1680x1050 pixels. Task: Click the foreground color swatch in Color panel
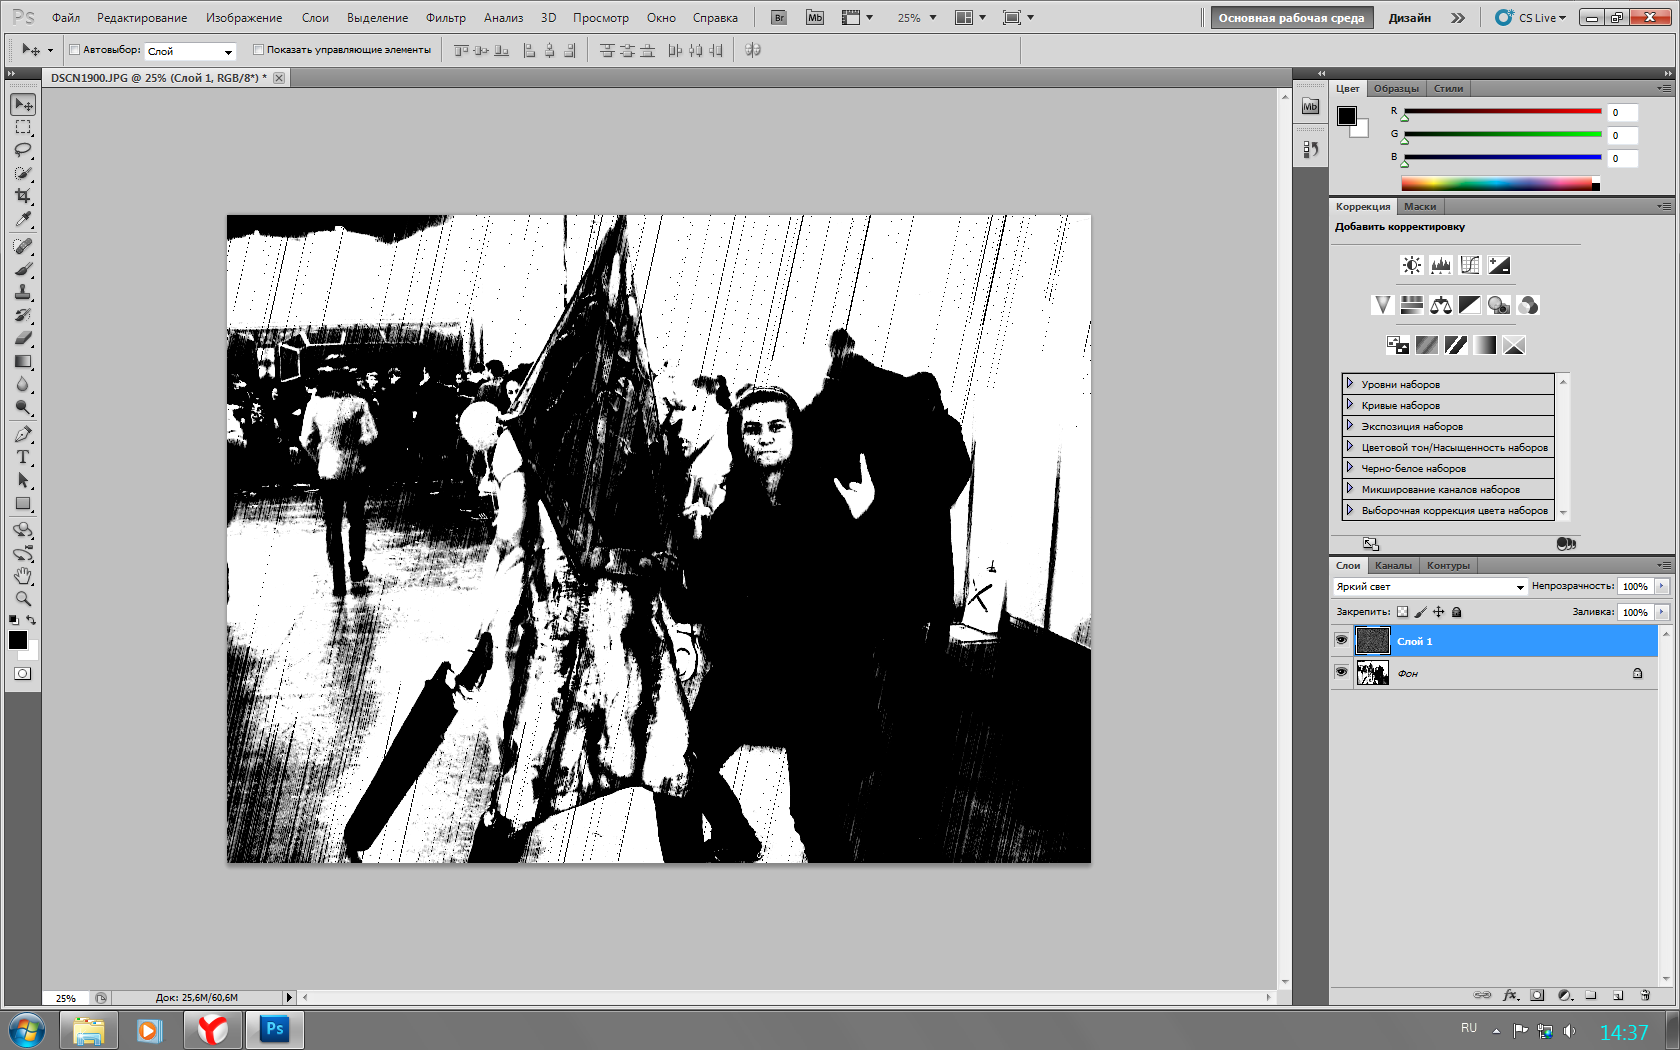[1347, 116]
